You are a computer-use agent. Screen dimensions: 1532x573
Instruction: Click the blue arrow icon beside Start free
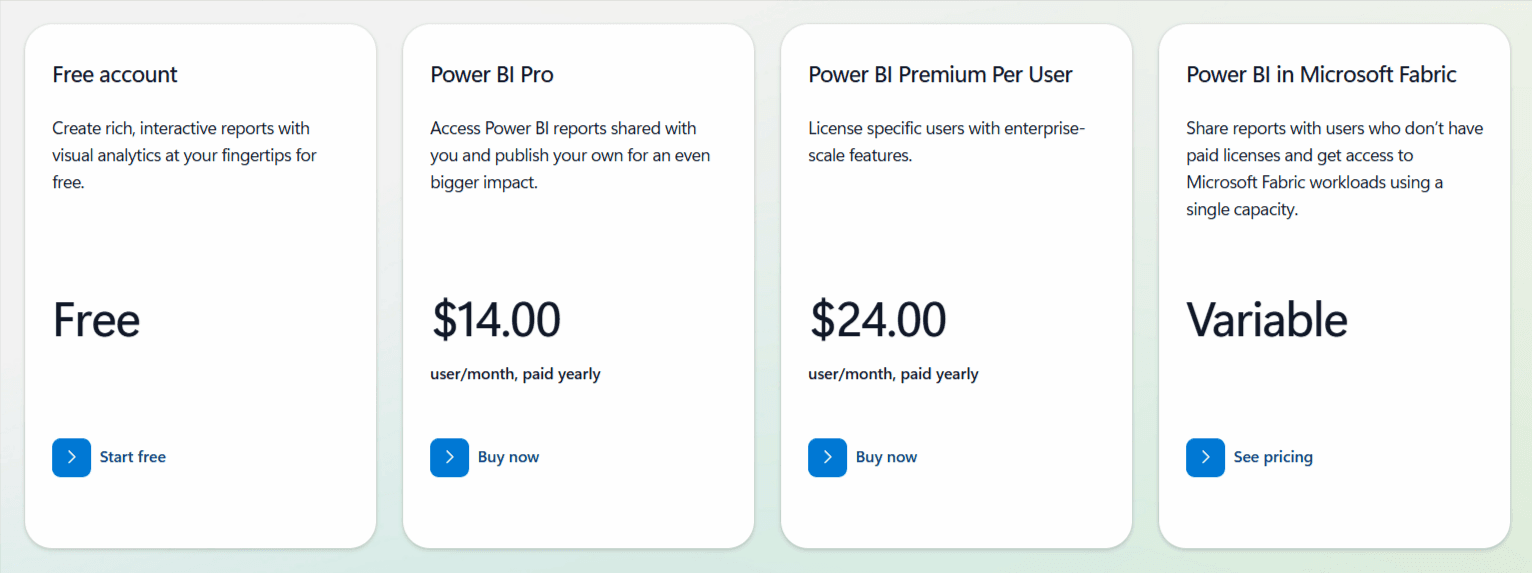(x=71, y=457)
